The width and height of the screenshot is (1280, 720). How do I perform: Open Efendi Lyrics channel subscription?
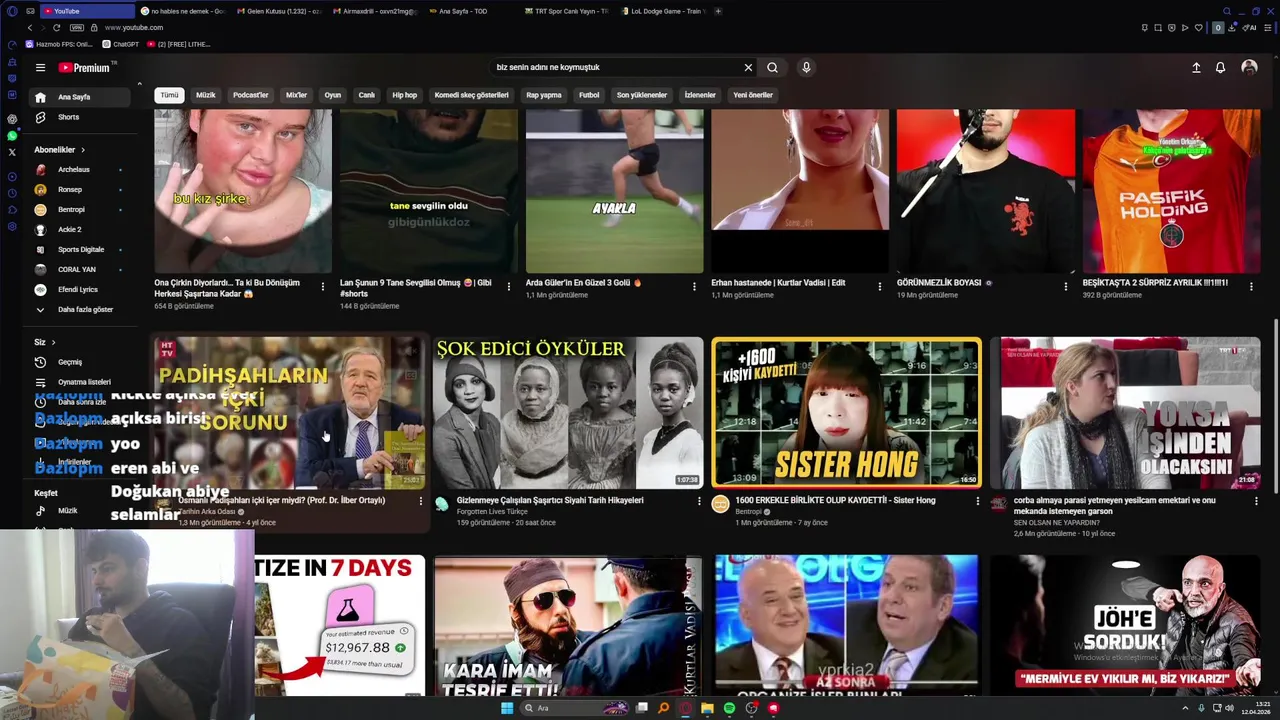pyautogui.click(x=80, y=290)
